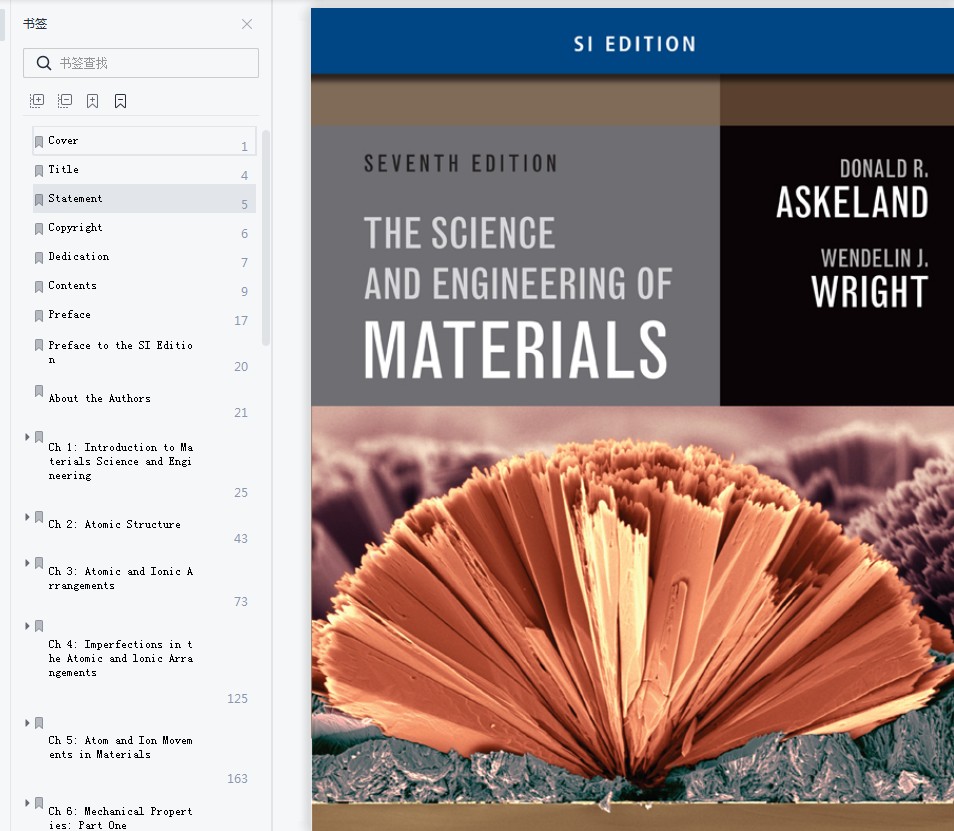954x831 pixels.
Task: Expand the Ch 6 bookmark arrow
Action: coord(27,802)
